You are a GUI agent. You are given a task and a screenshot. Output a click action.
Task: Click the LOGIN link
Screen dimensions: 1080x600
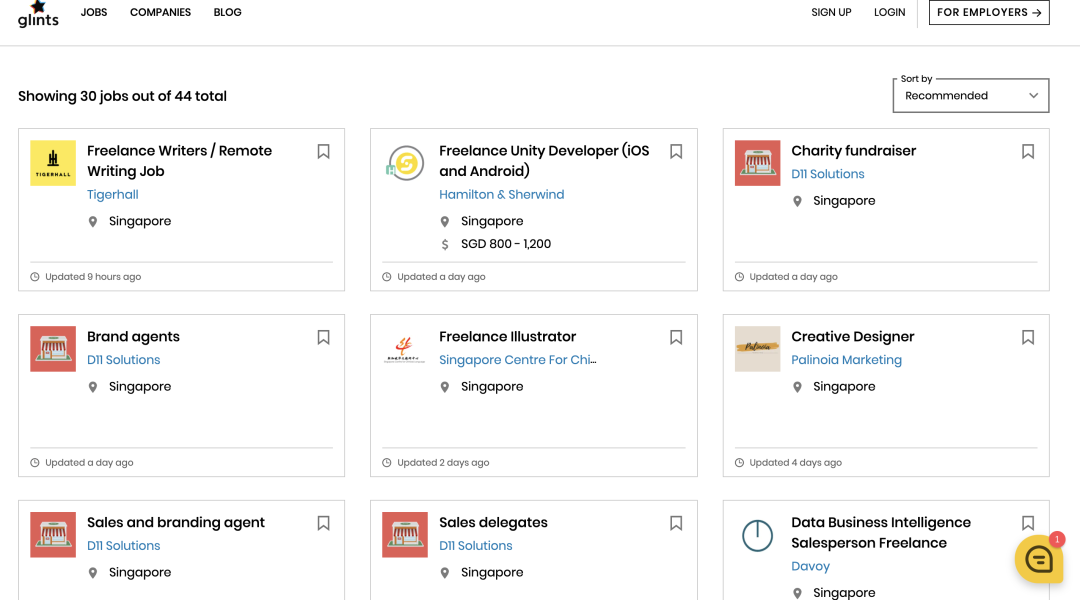(889, 12)
